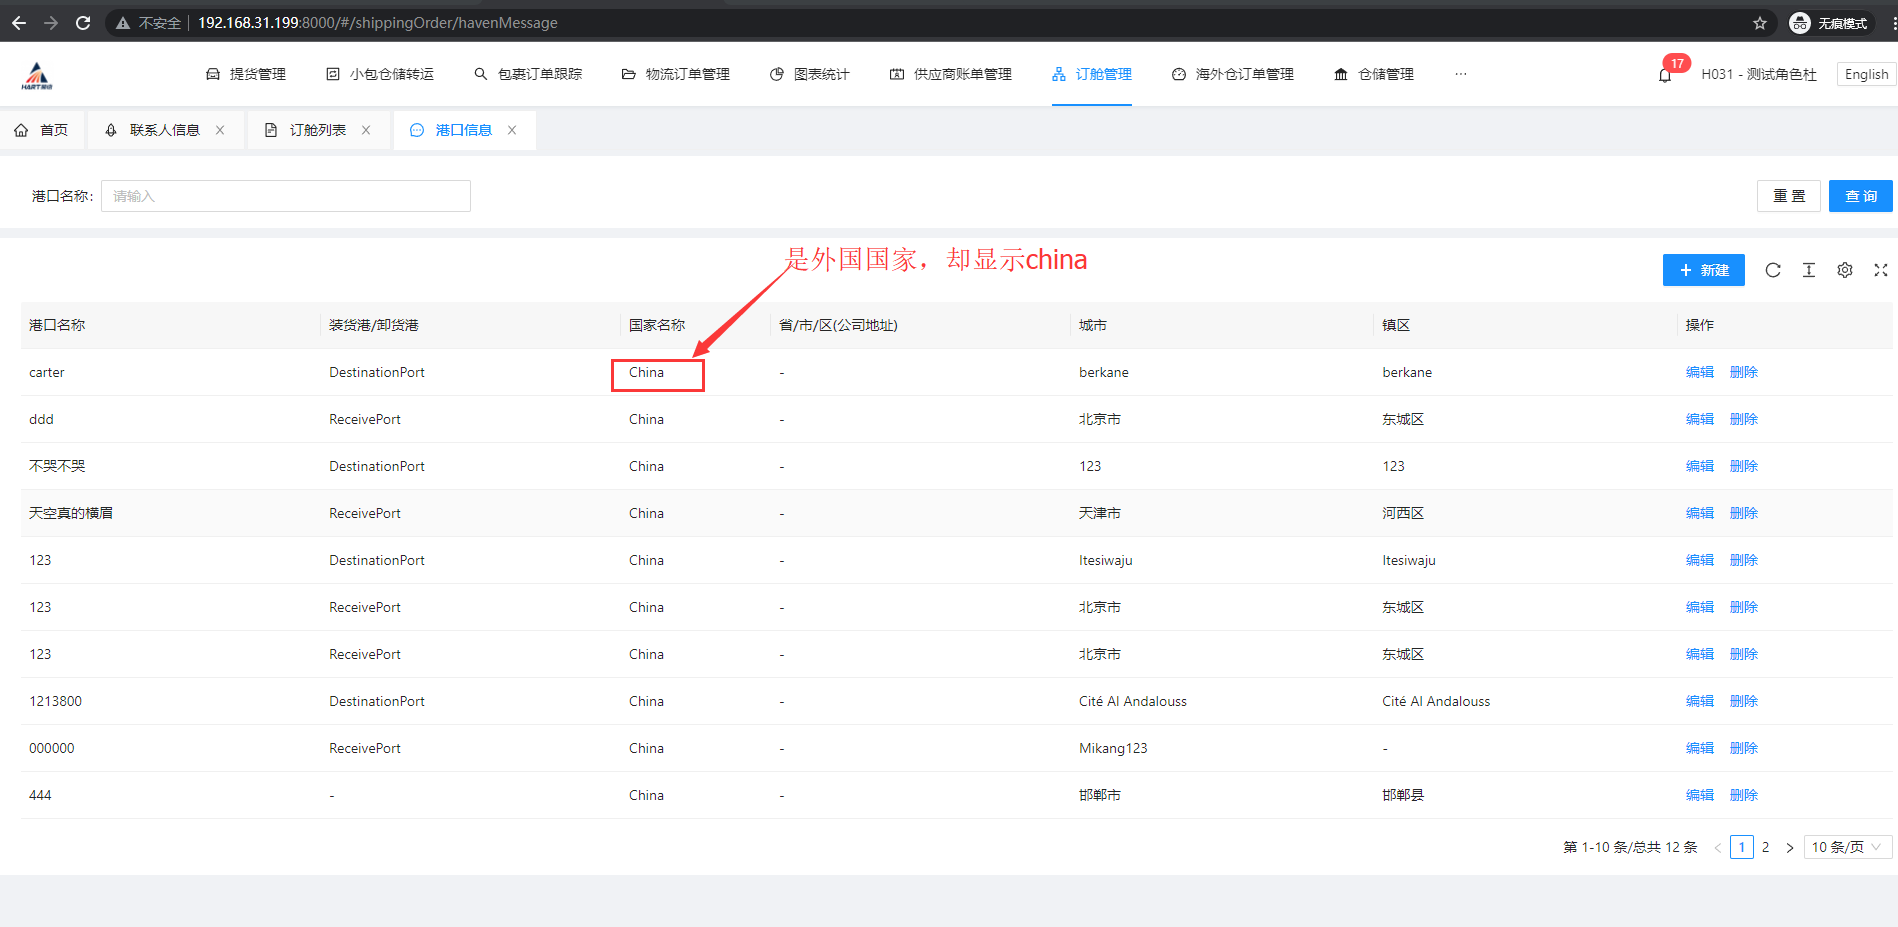
Task: Go to pagination page 2
Action: click(x=1765, y=846)
